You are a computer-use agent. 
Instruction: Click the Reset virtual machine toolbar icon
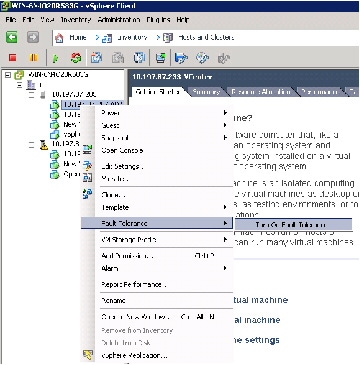coord(76,58)
